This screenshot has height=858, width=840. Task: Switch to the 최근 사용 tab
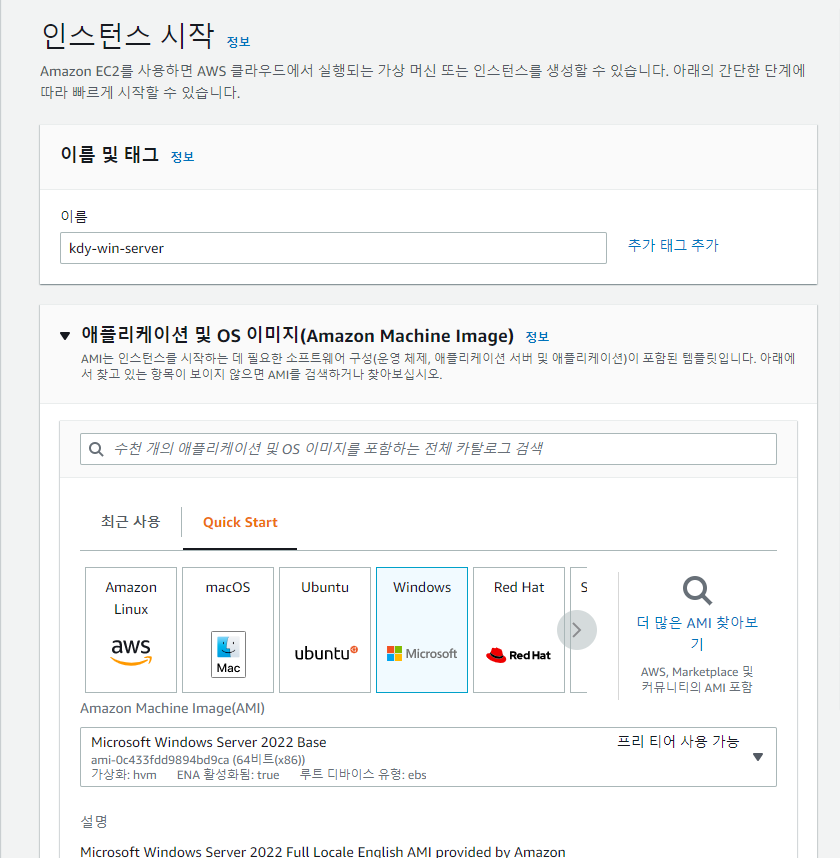click(x=130, y=521)
